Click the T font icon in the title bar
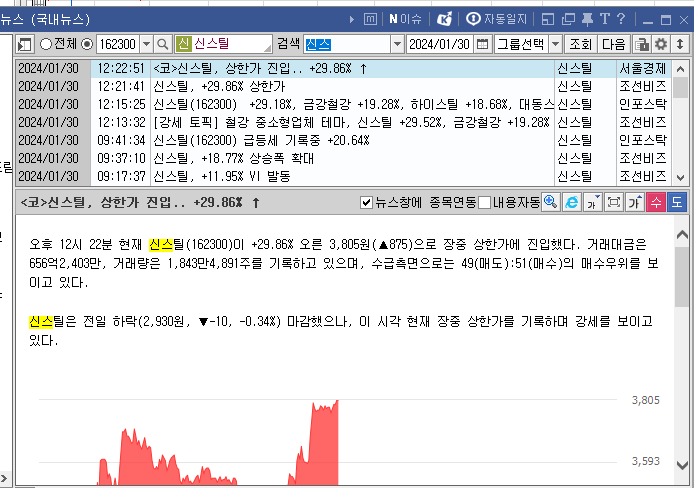The image size is (694, 488). coord(605,19)
